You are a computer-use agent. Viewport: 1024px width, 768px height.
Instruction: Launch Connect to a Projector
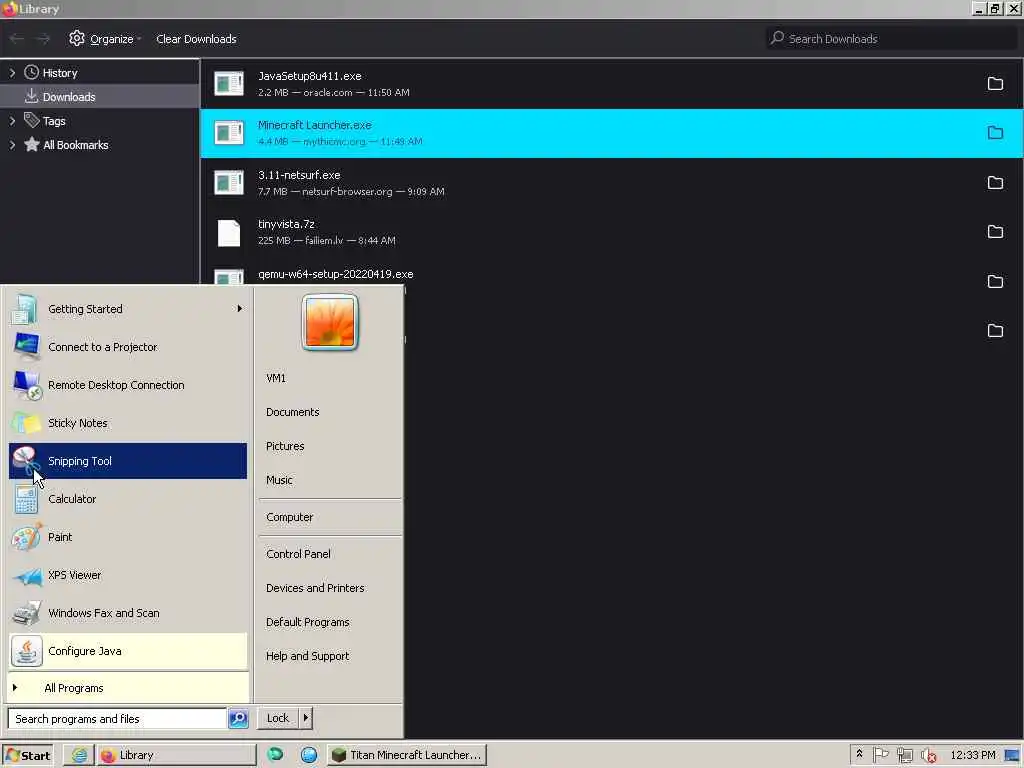pyautogui.click(x=128, y=347)
